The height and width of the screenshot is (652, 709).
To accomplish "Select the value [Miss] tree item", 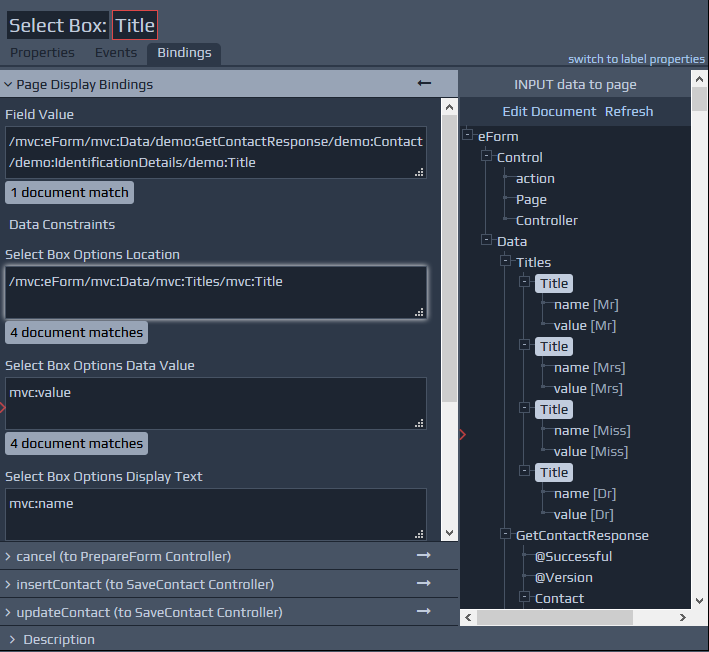I will (x=591, y=451).
